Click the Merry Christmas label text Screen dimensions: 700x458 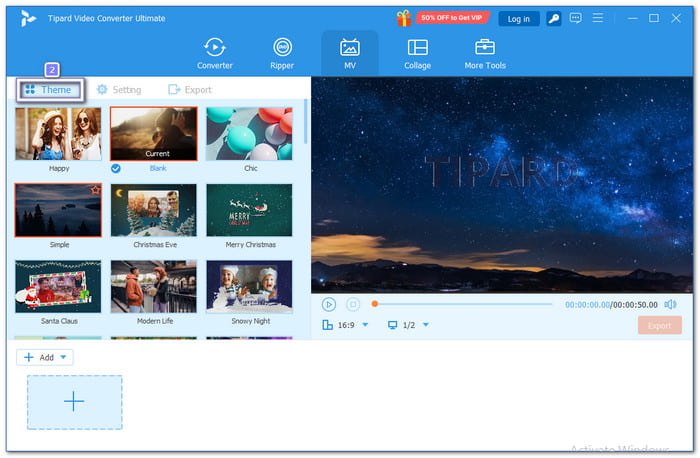coord(250,245)
